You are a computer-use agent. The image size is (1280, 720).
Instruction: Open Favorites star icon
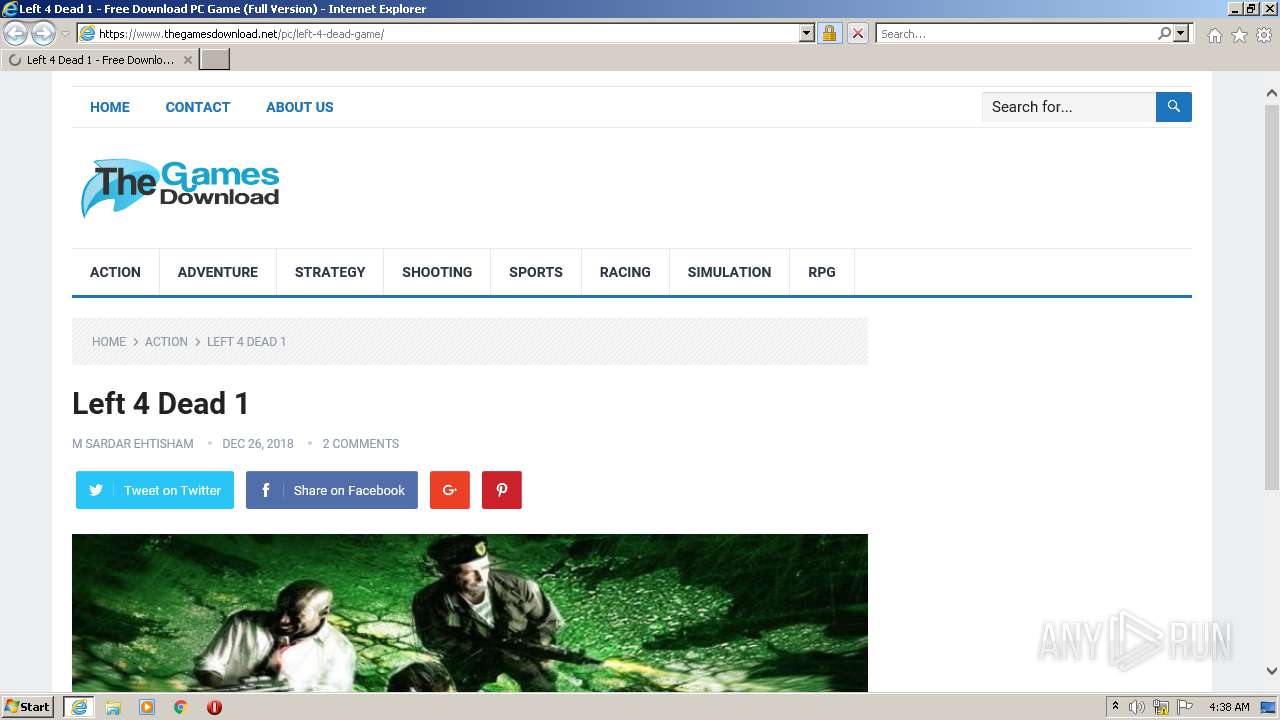coord(1239,35)
